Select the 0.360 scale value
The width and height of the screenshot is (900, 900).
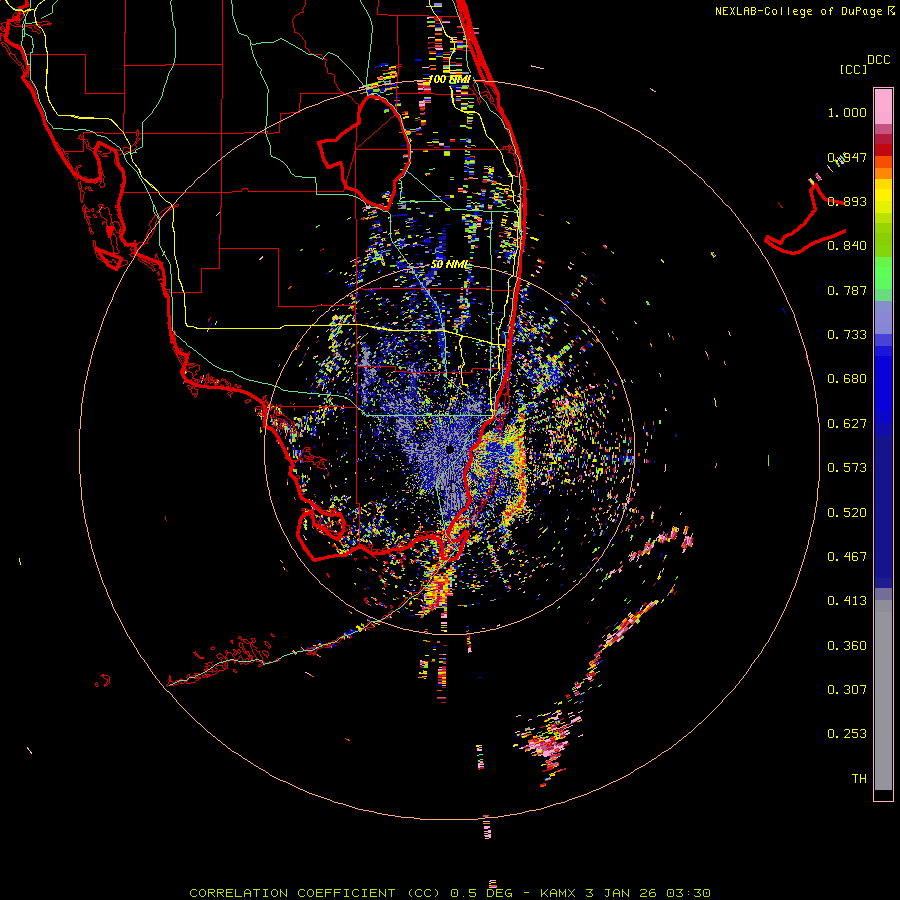click(847, 646)
